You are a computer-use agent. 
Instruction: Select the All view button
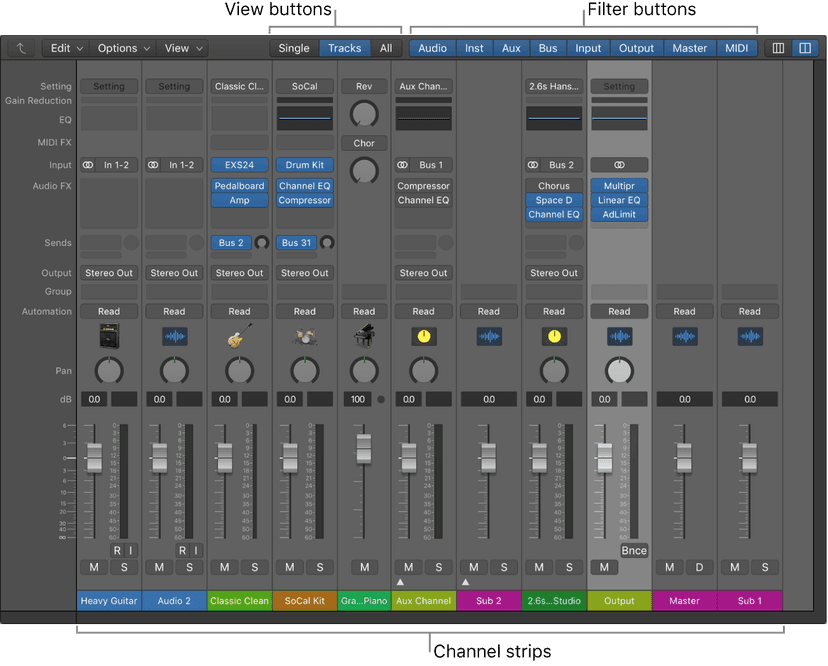[386, 48]
